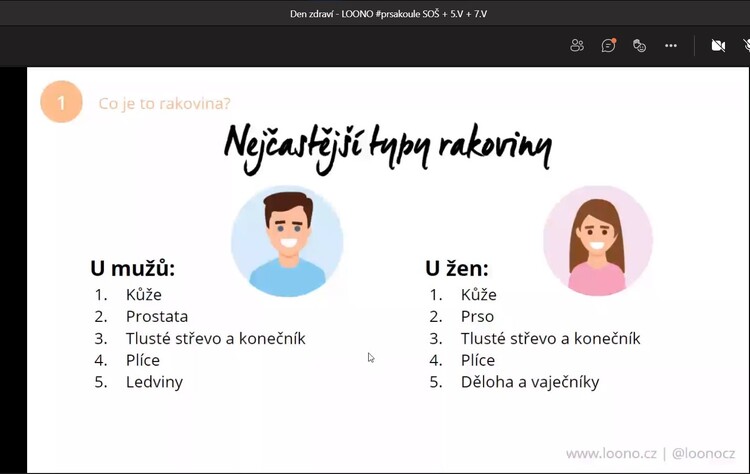Click 'Kůže' under U mužů

(x=143, y=295)
